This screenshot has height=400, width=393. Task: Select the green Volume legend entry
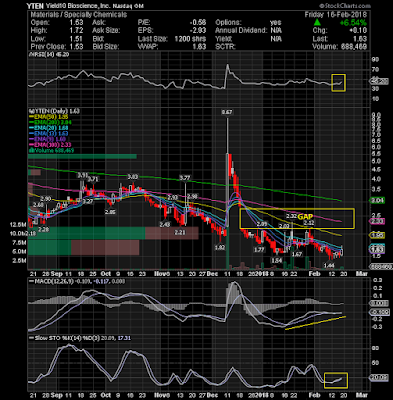click(x=52, y=151)
